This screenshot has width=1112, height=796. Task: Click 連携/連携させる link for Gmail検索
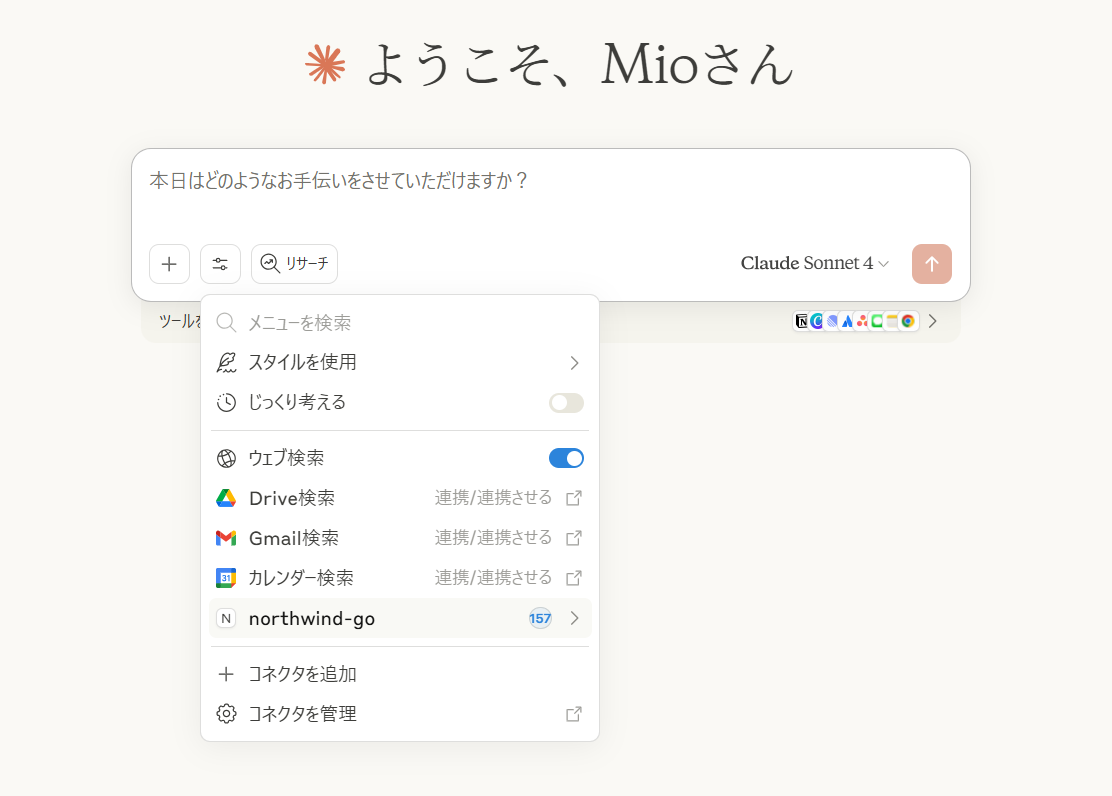(x=493, y=538)
